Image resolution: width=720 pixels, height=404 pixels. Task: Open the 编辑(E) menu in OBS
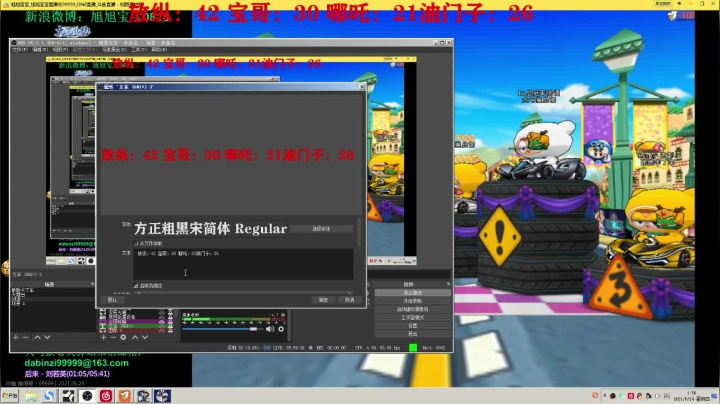pos(40,50)
